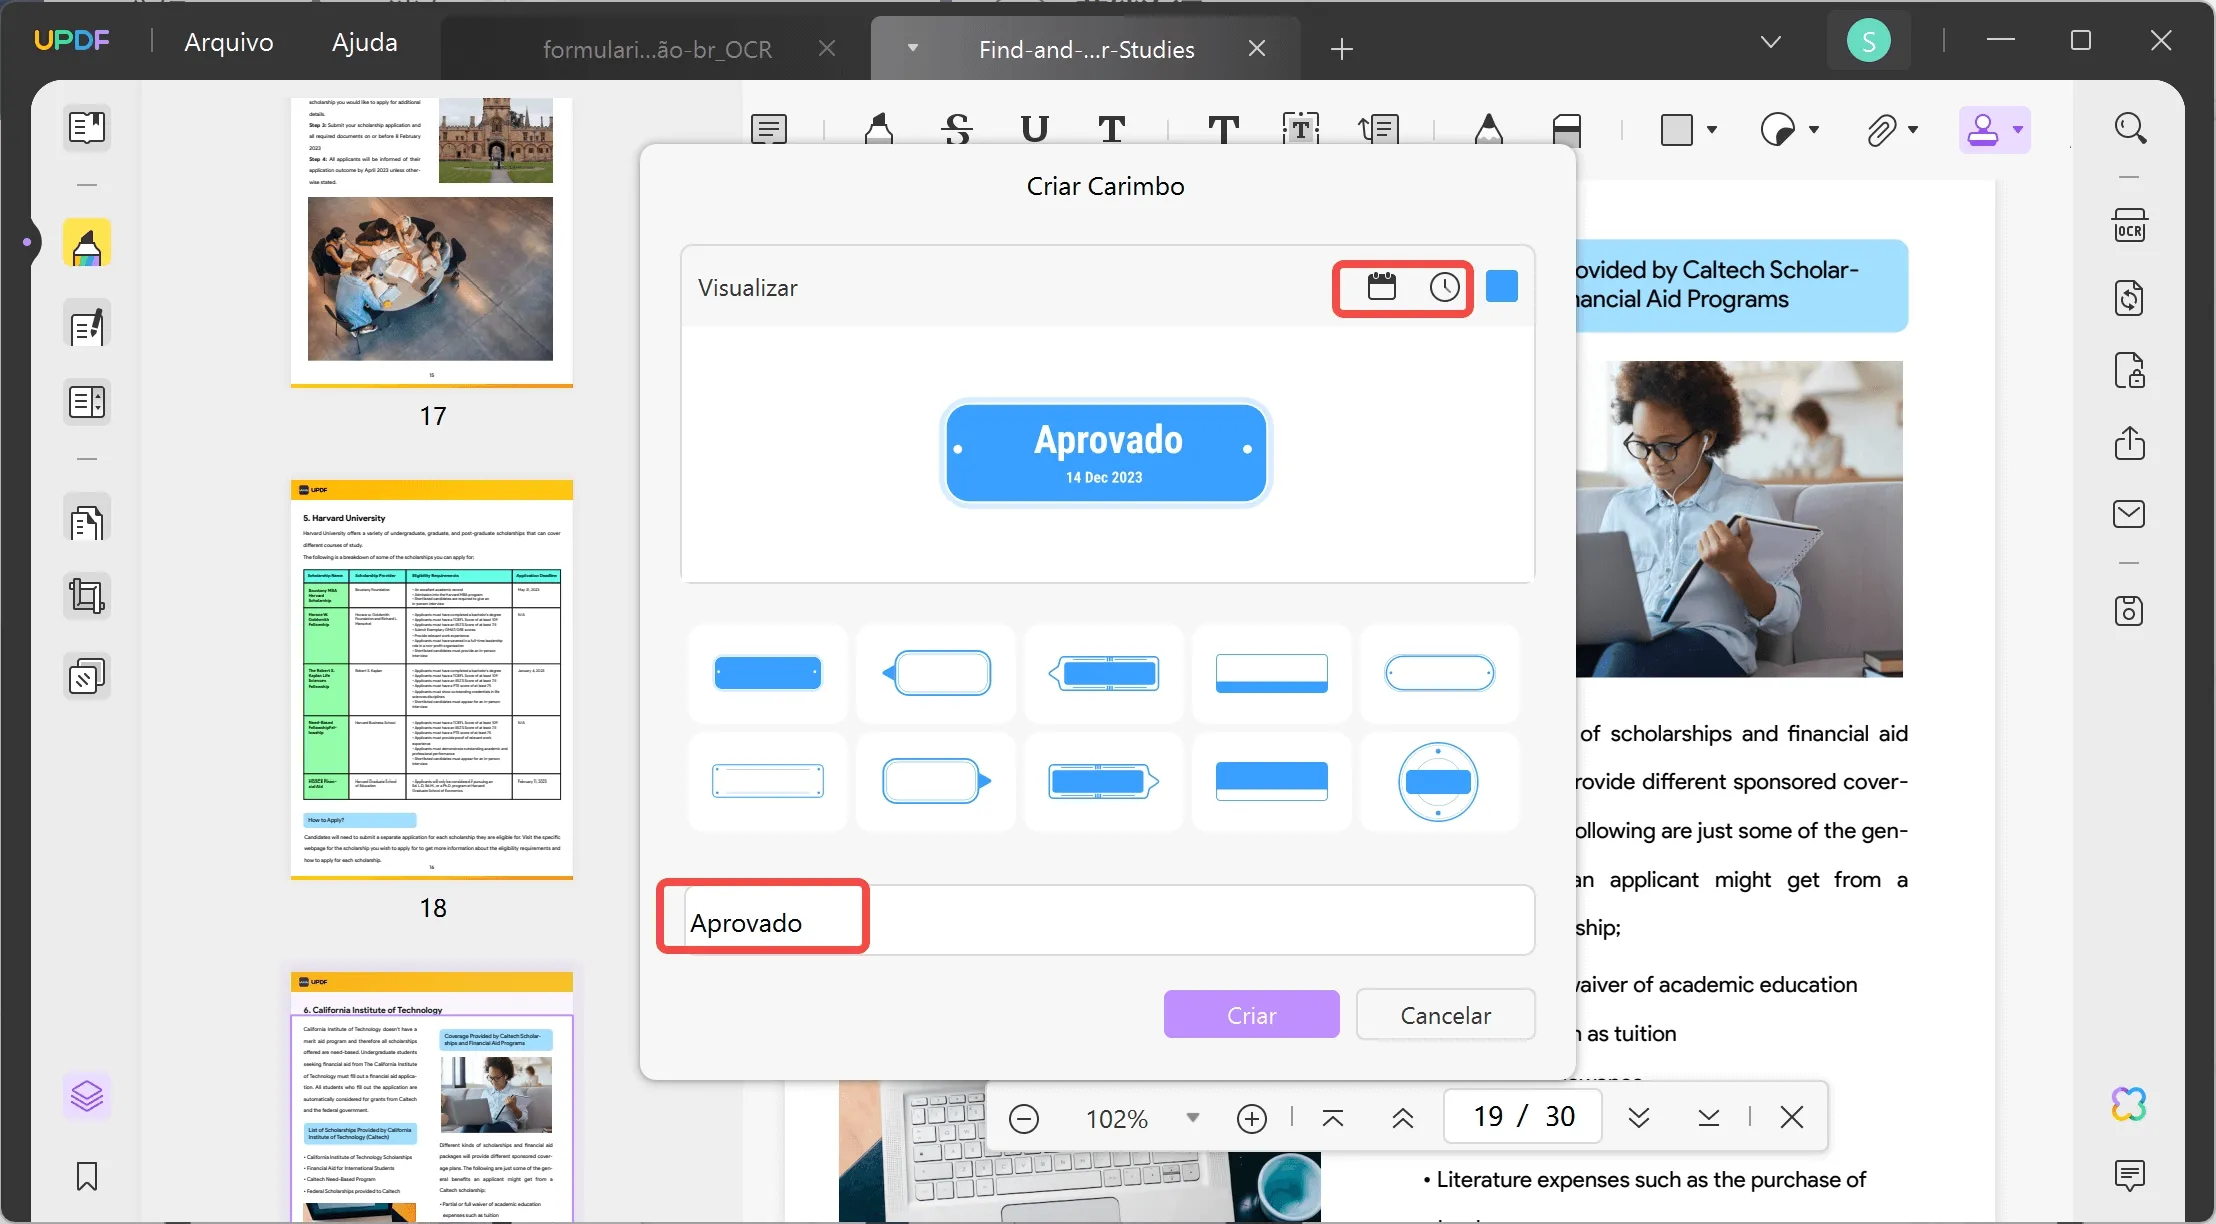Toggle the Layers panel in left sidebar

87,1096
